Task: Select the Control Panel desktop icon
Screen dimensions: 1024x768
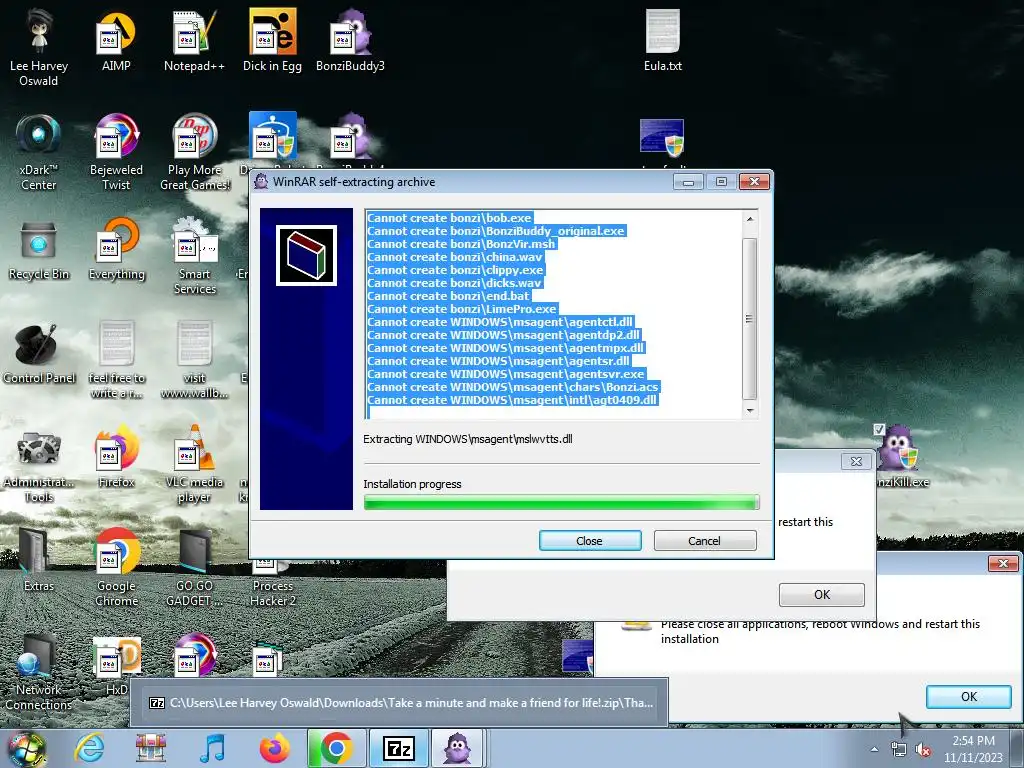Action: (39, 354)
